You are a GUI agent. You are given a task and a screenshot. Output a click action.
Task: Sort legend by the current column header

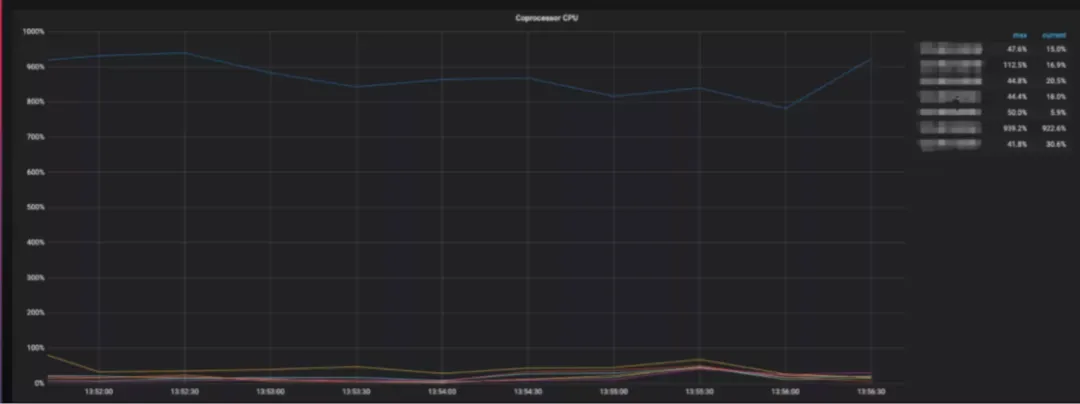[x=1054, y=35]
